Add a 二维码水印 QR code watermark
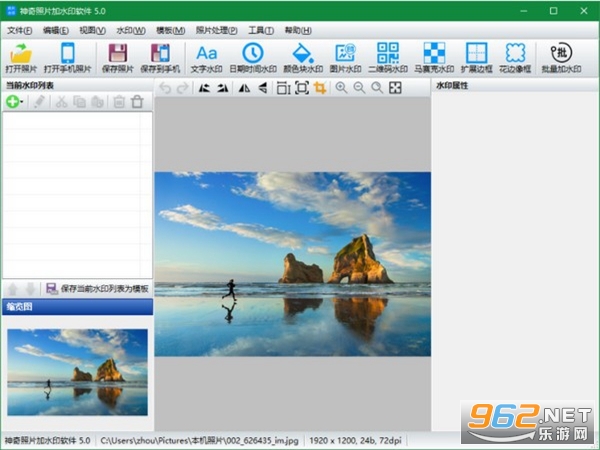600x450 pixels. click(x=388, y=58)
